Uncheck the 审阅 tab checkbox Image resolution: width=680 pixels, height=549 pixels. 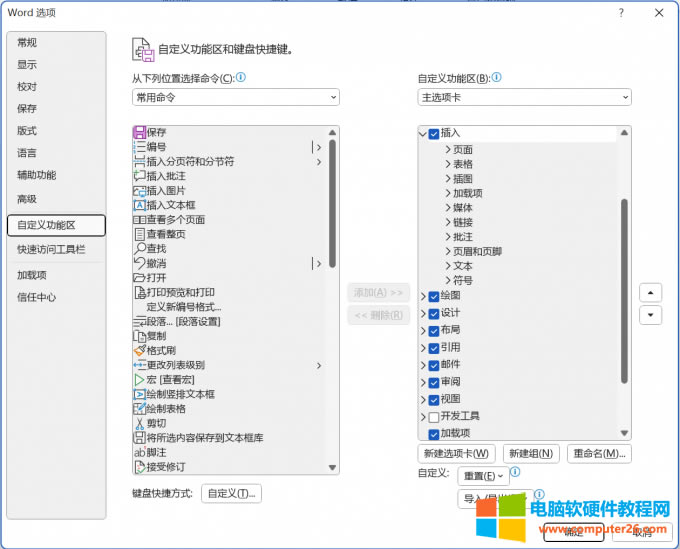434,382
